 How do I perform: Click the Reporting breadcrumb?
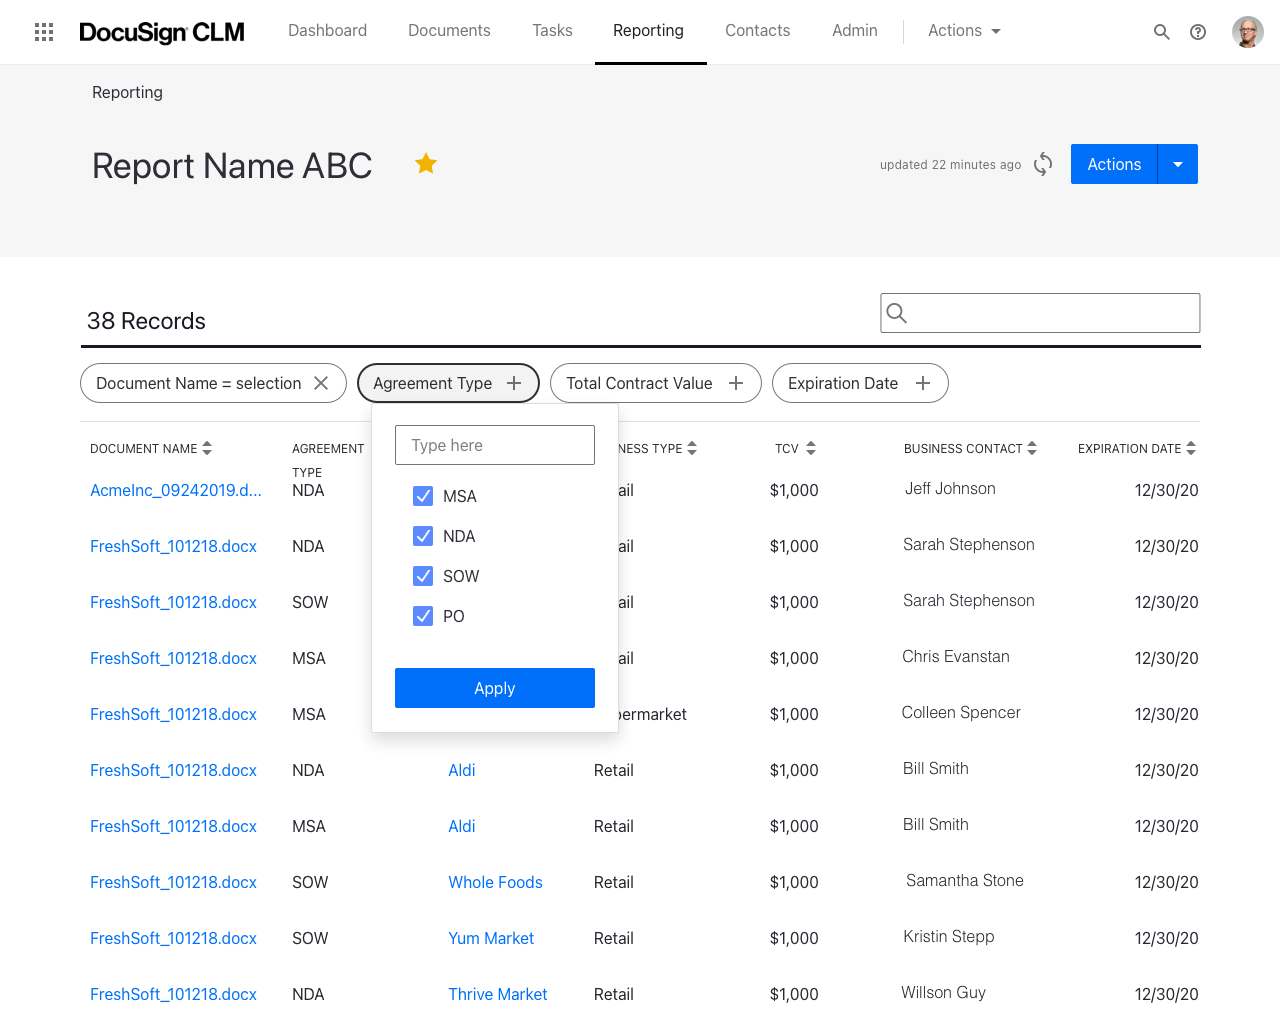click(x=127, y=92)
